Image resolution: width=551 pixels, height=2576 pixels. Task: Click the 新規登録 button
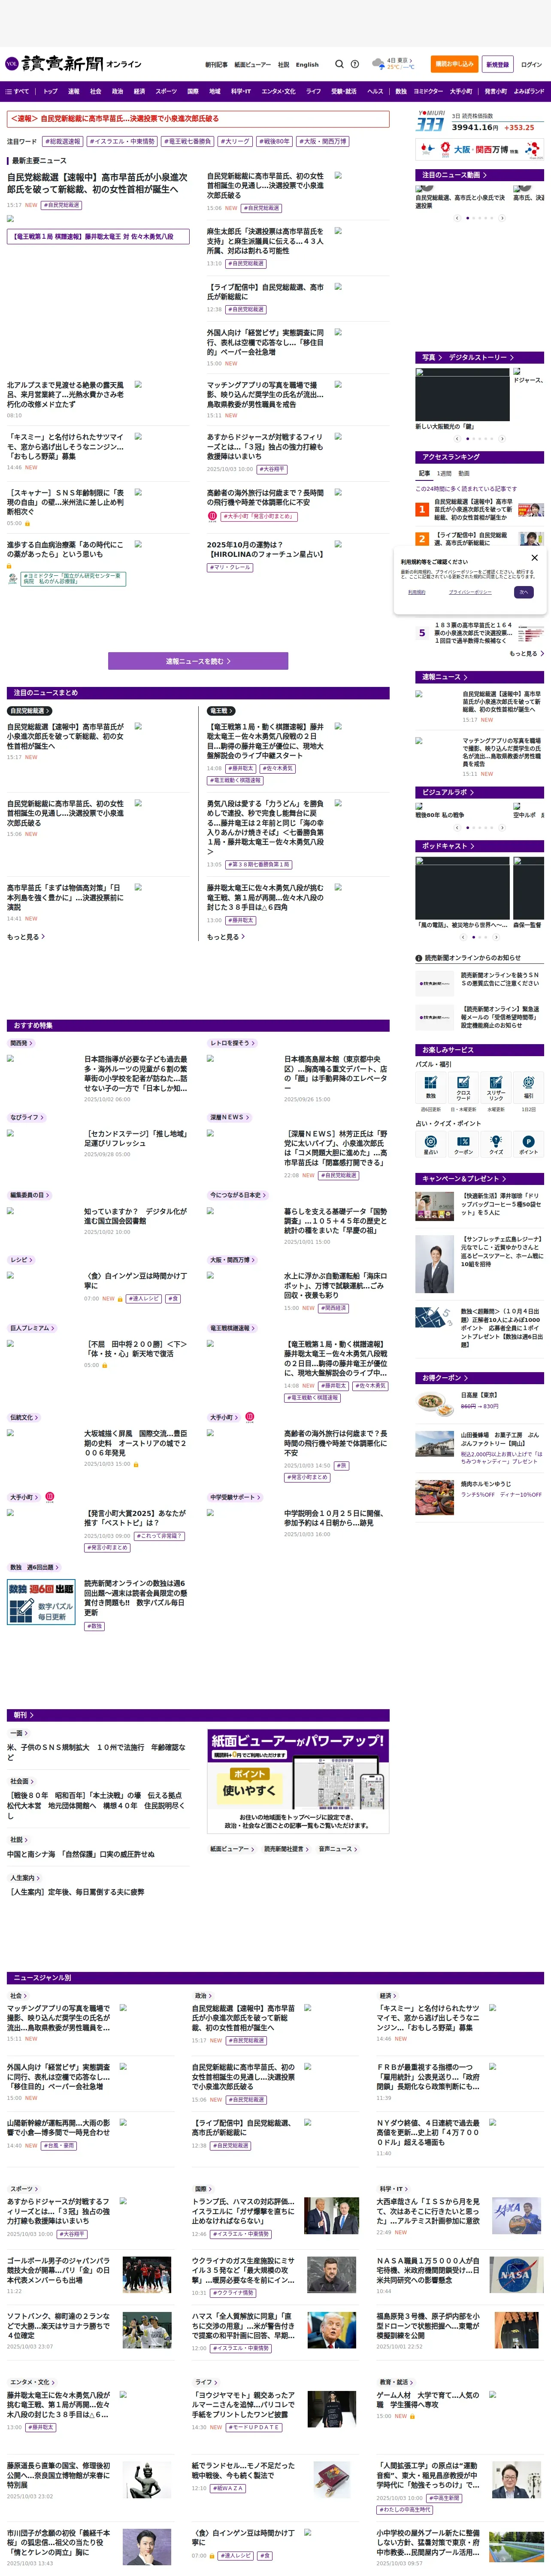(497, 64)
